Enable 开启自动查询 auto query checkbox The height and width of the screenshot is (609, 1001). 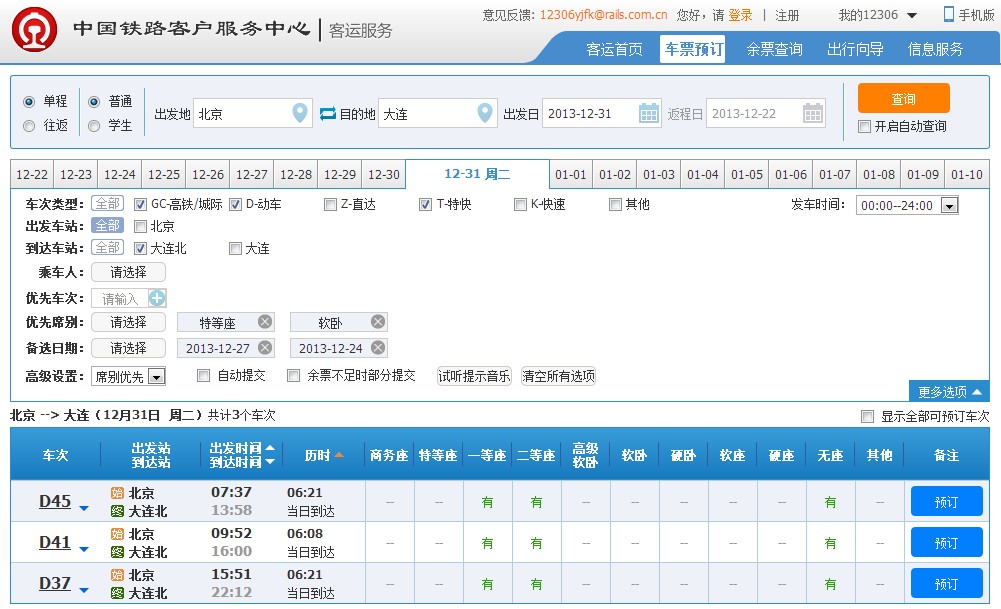[x=864, y=127]
